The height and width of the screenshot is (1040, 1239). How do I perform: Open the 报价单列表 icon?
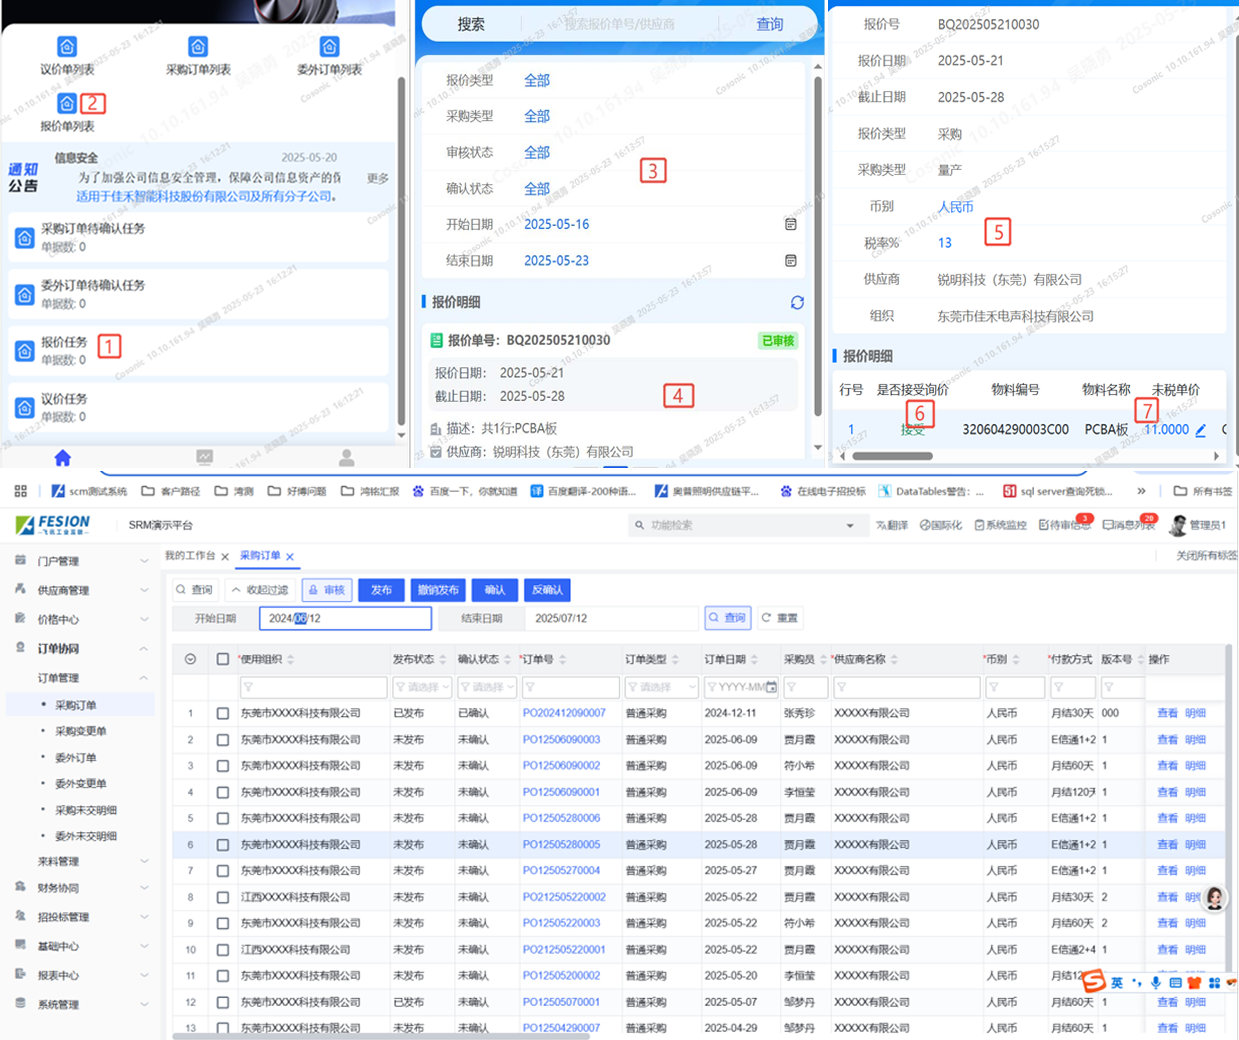coord(66,104)
